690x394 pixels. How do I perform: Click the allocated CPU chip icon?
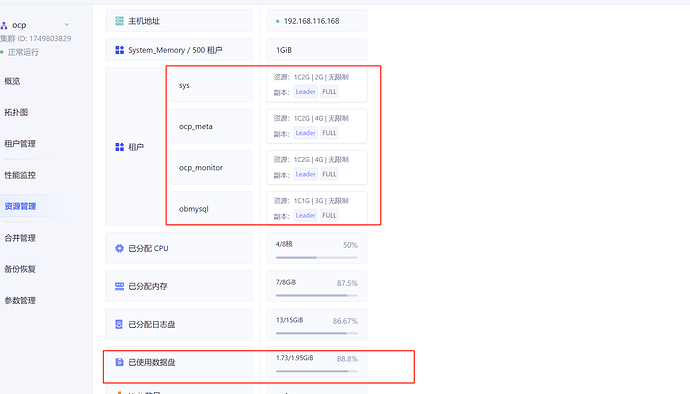119,248
